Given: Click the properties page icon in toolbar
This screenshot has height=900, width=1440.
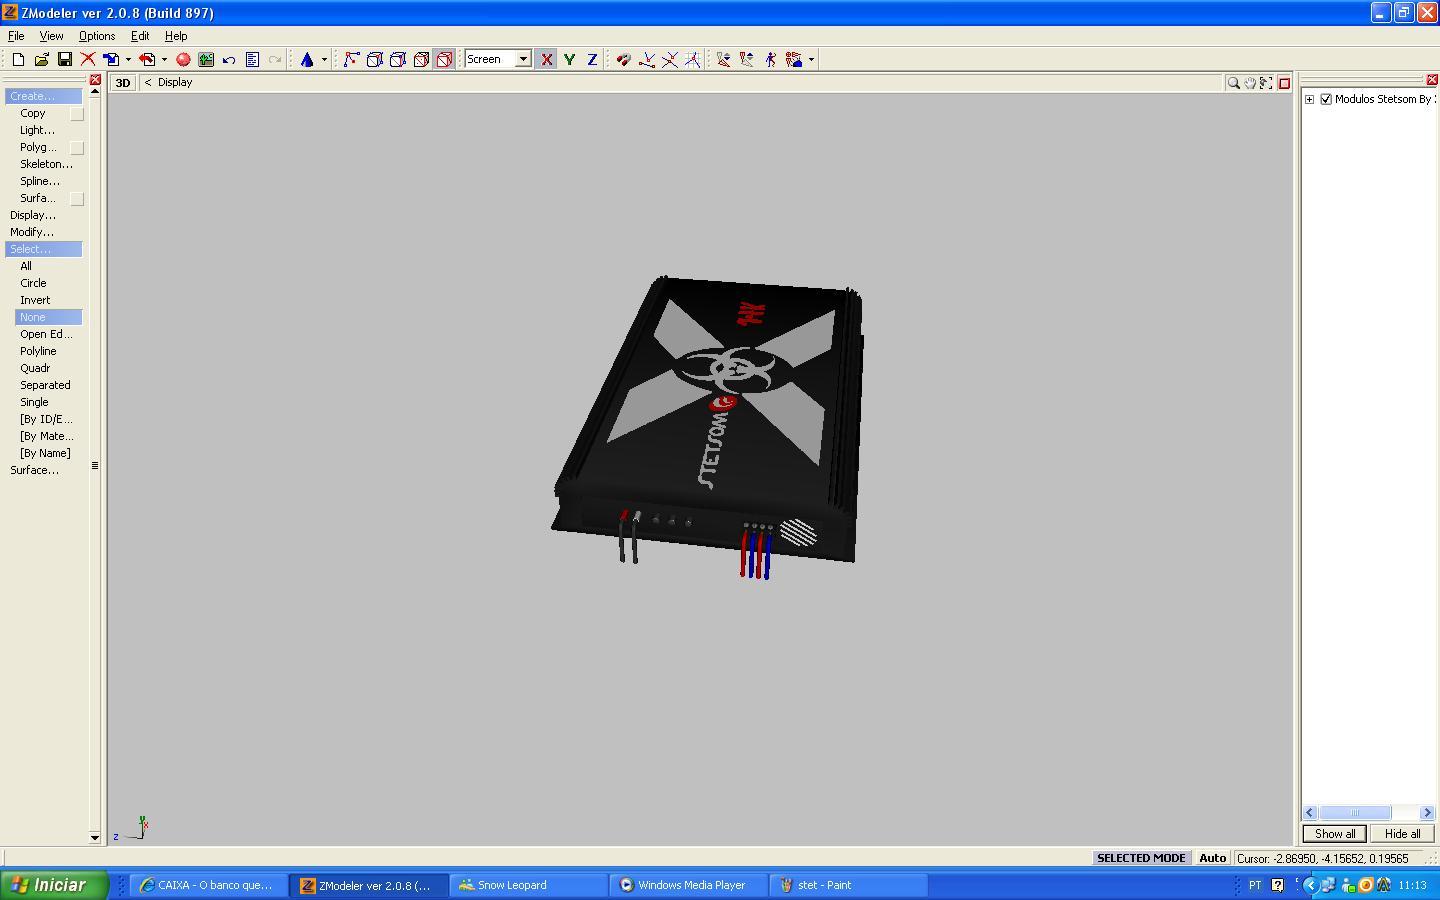Looking at the screenshot, I should (252, 60).
